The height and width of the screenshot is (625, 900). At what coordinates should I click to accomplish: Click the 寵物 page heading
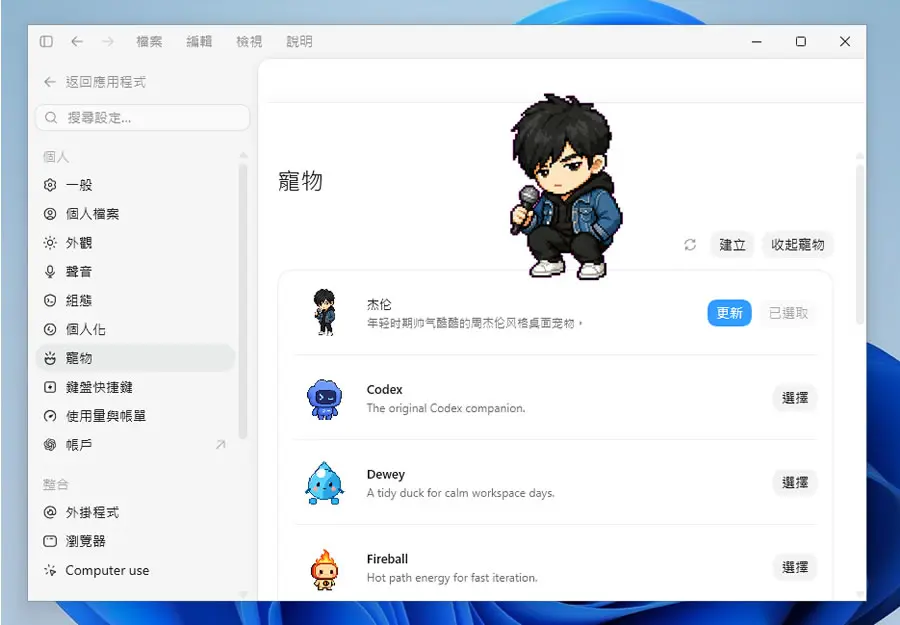pyautogui.click(x=300, y=181)
